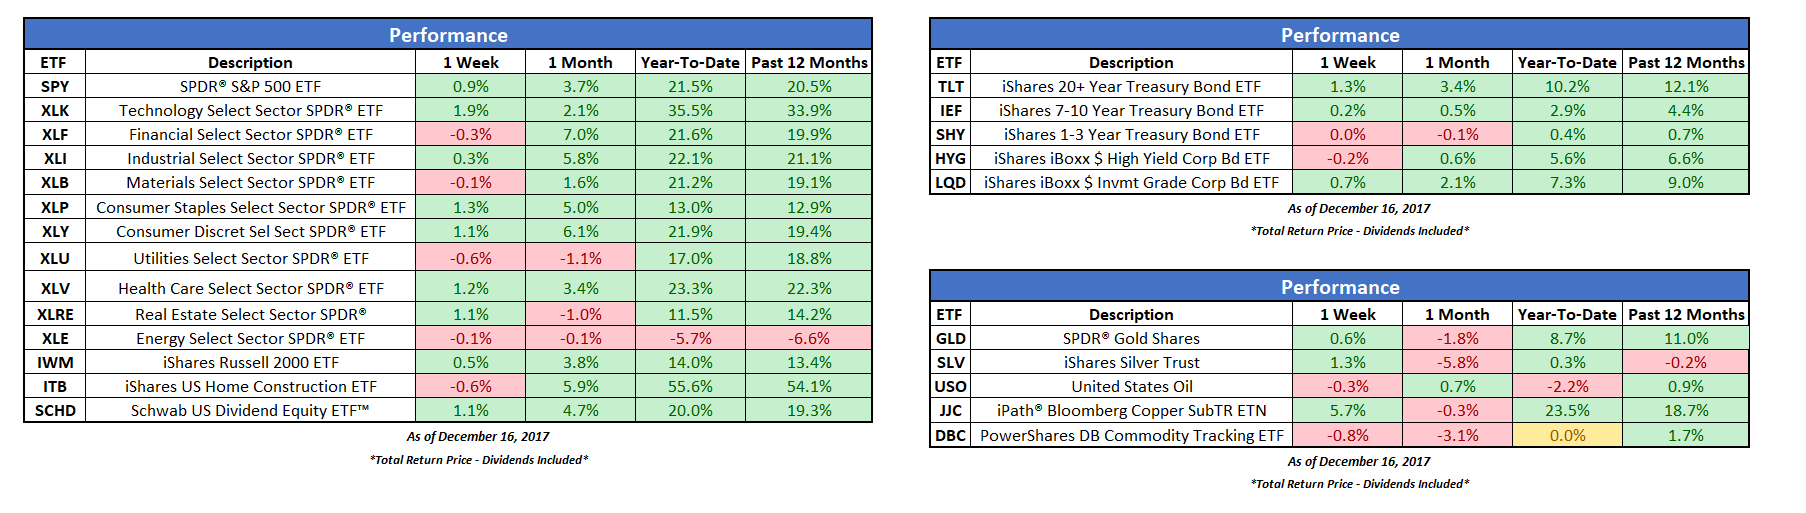1806x513 pixels.
Task: Click the Technology Select Sector SPDR description
Action: click(250, 111)
